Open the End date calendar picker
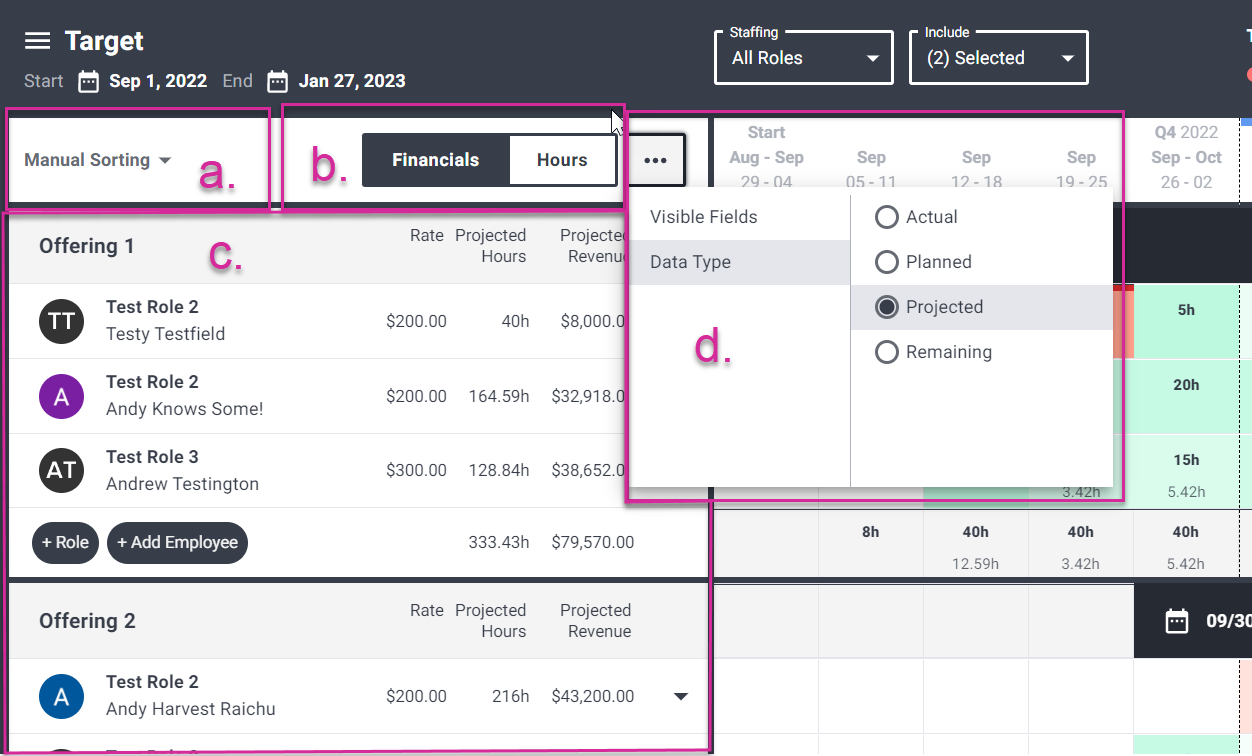 pyautogui.click(x=279, y=81)
